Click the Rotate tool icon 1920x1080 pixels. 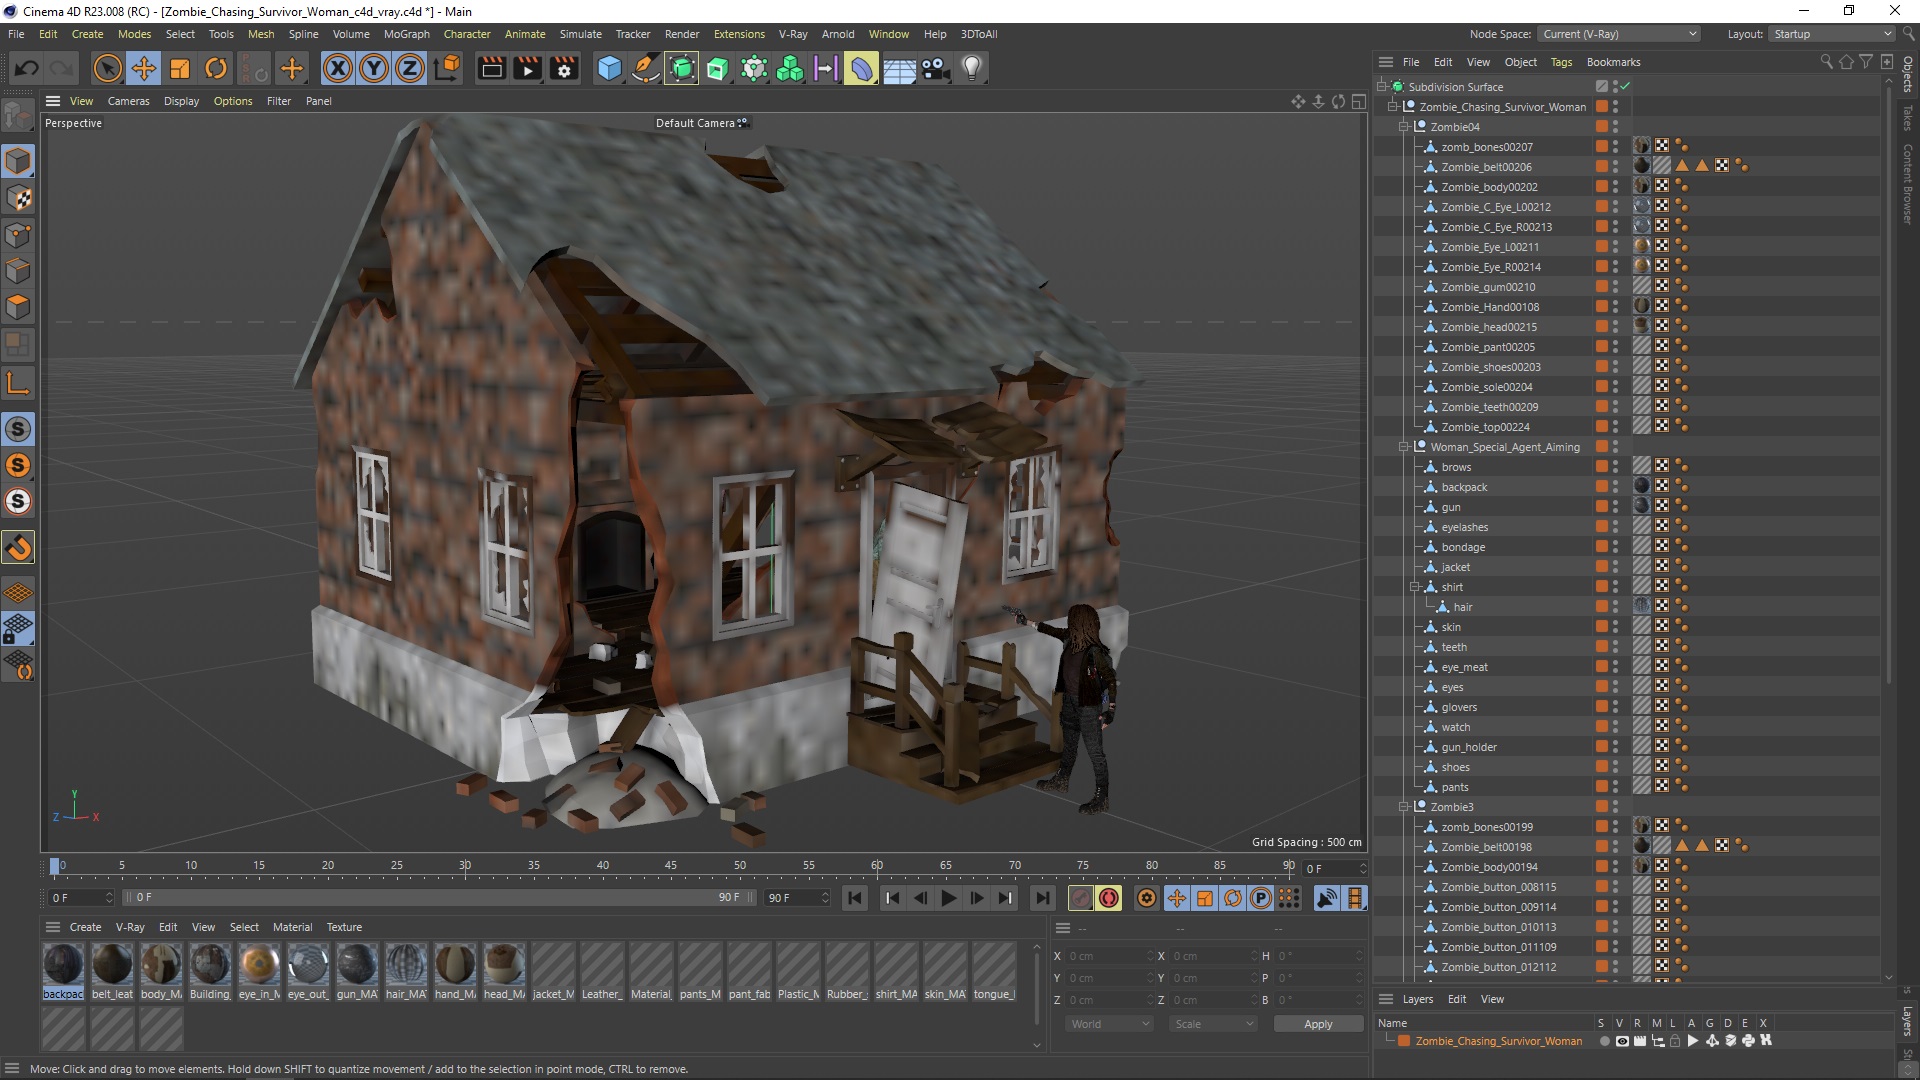click(x=216, y=67)
